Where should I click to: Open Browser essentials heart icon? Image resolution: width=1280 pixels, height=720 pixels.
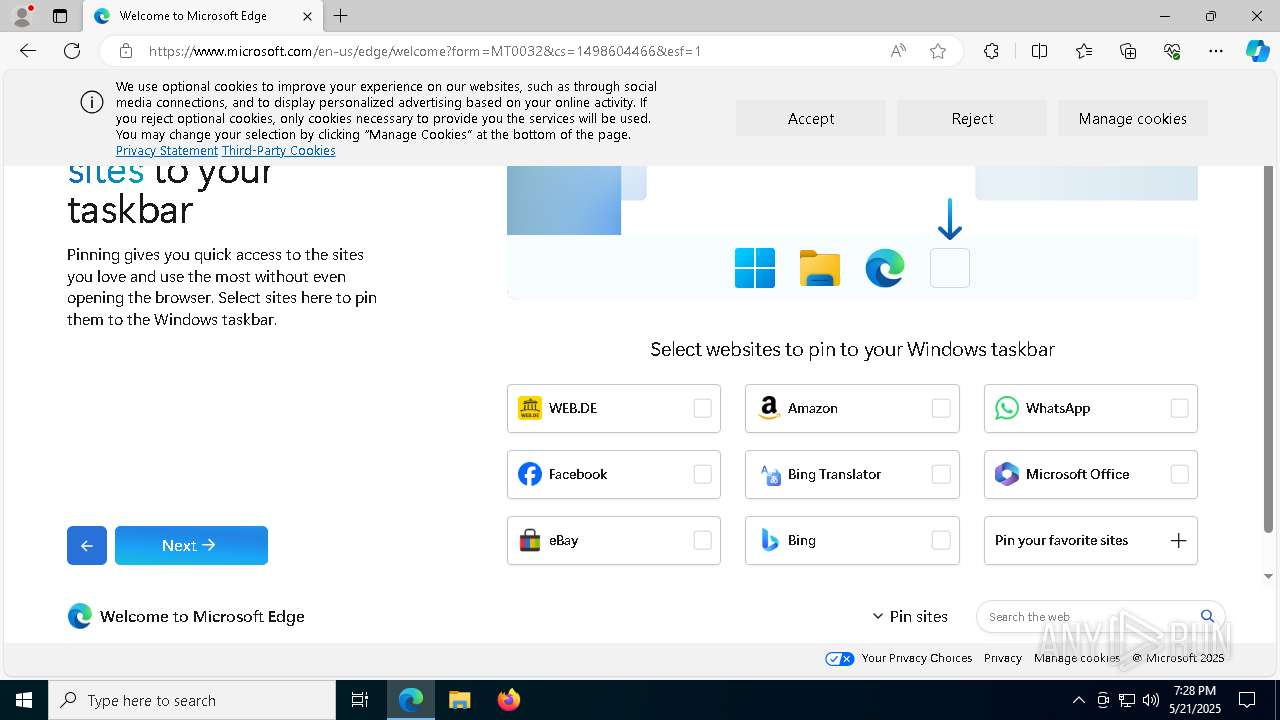1172,51
